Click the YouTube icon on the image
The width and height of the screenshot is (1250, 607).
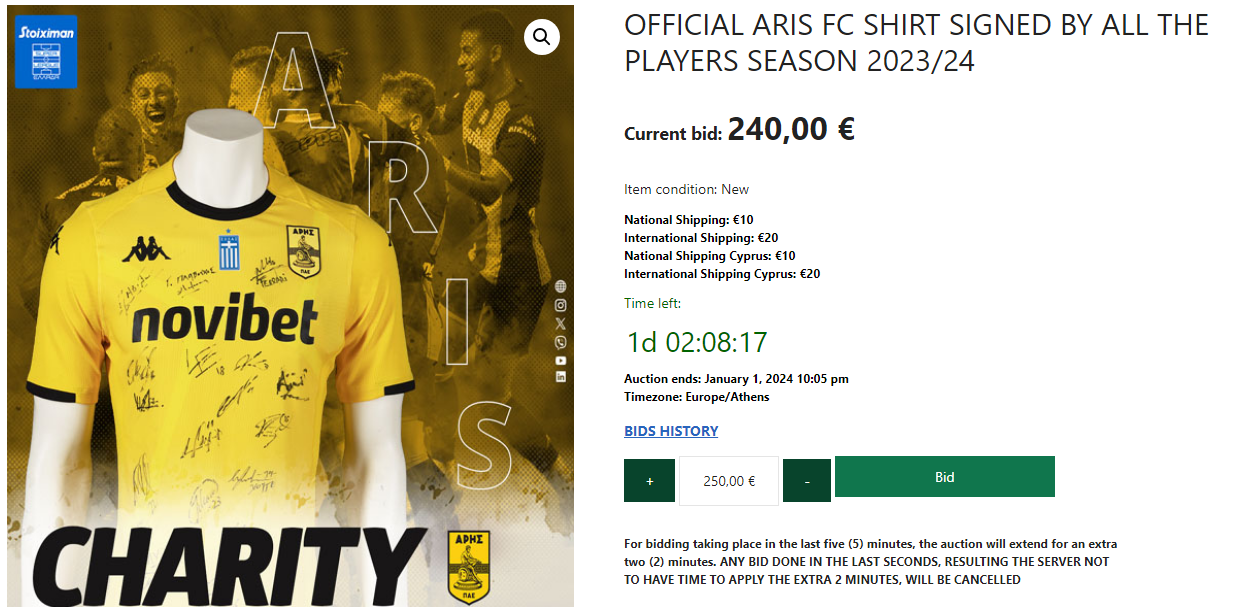pos(561,360)
